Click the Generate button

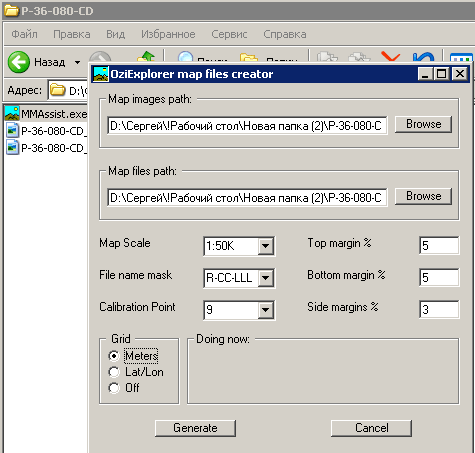coord(195,428)
